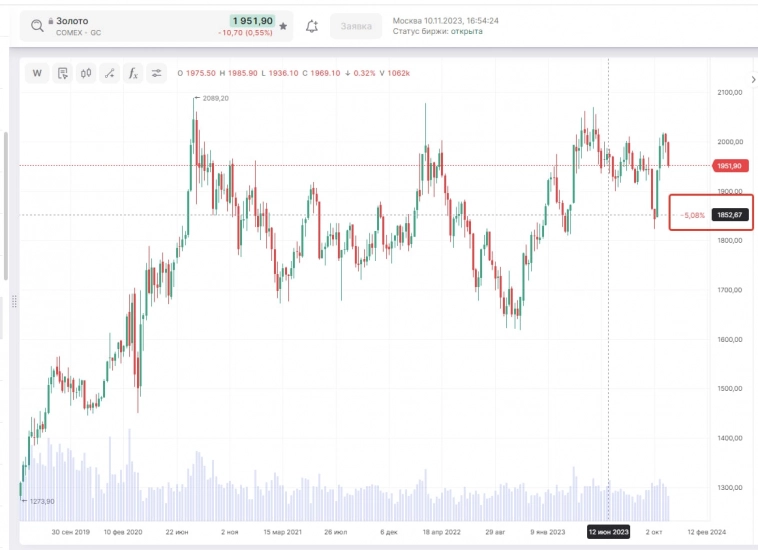Open the W weekly timeframe selector
The width and height of the screenshot is (758, 550).
pyautogui.click(x=38, y=73)
